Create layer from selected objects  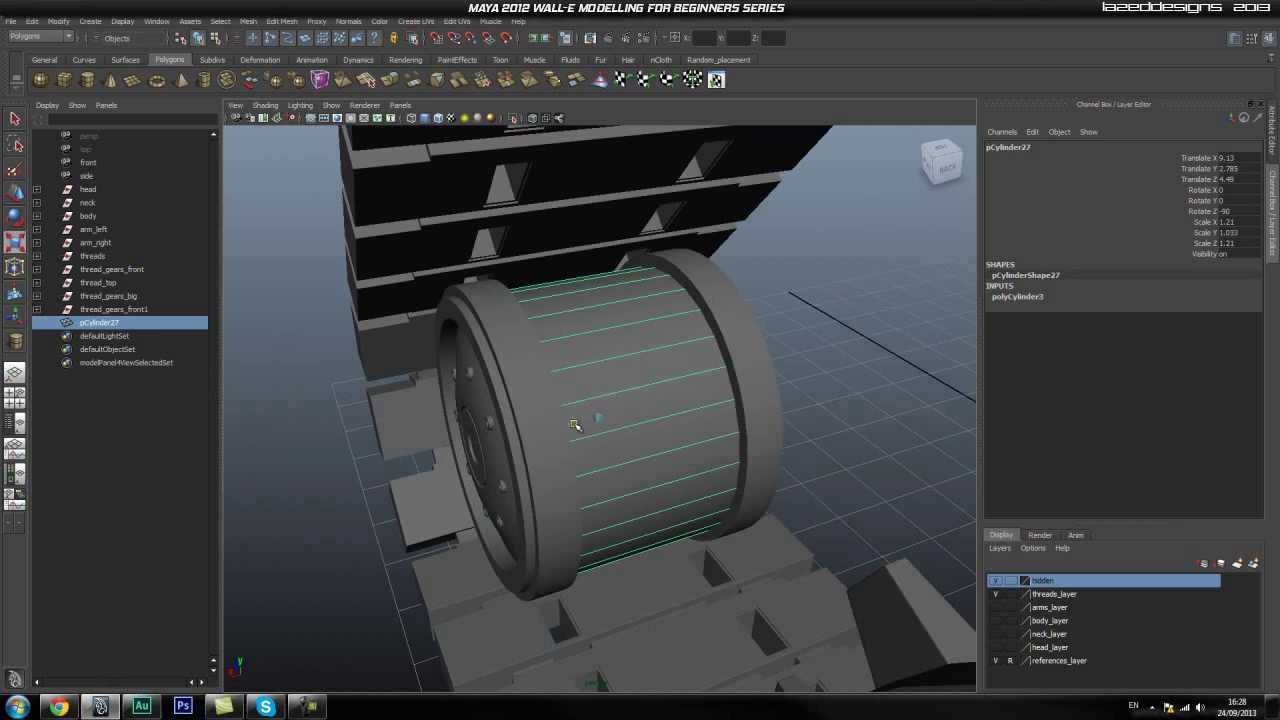(x=1252, y=564)
